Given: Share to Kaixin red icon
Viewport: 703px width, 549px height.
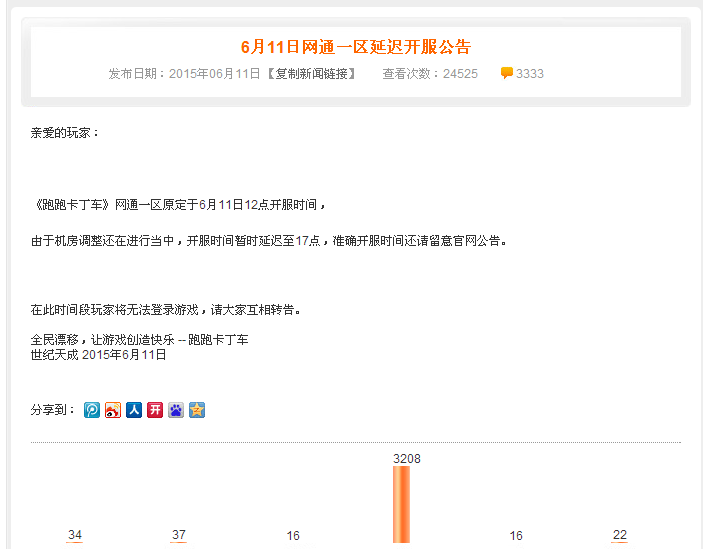Looking at the screenshot, I should coord(155,410).
